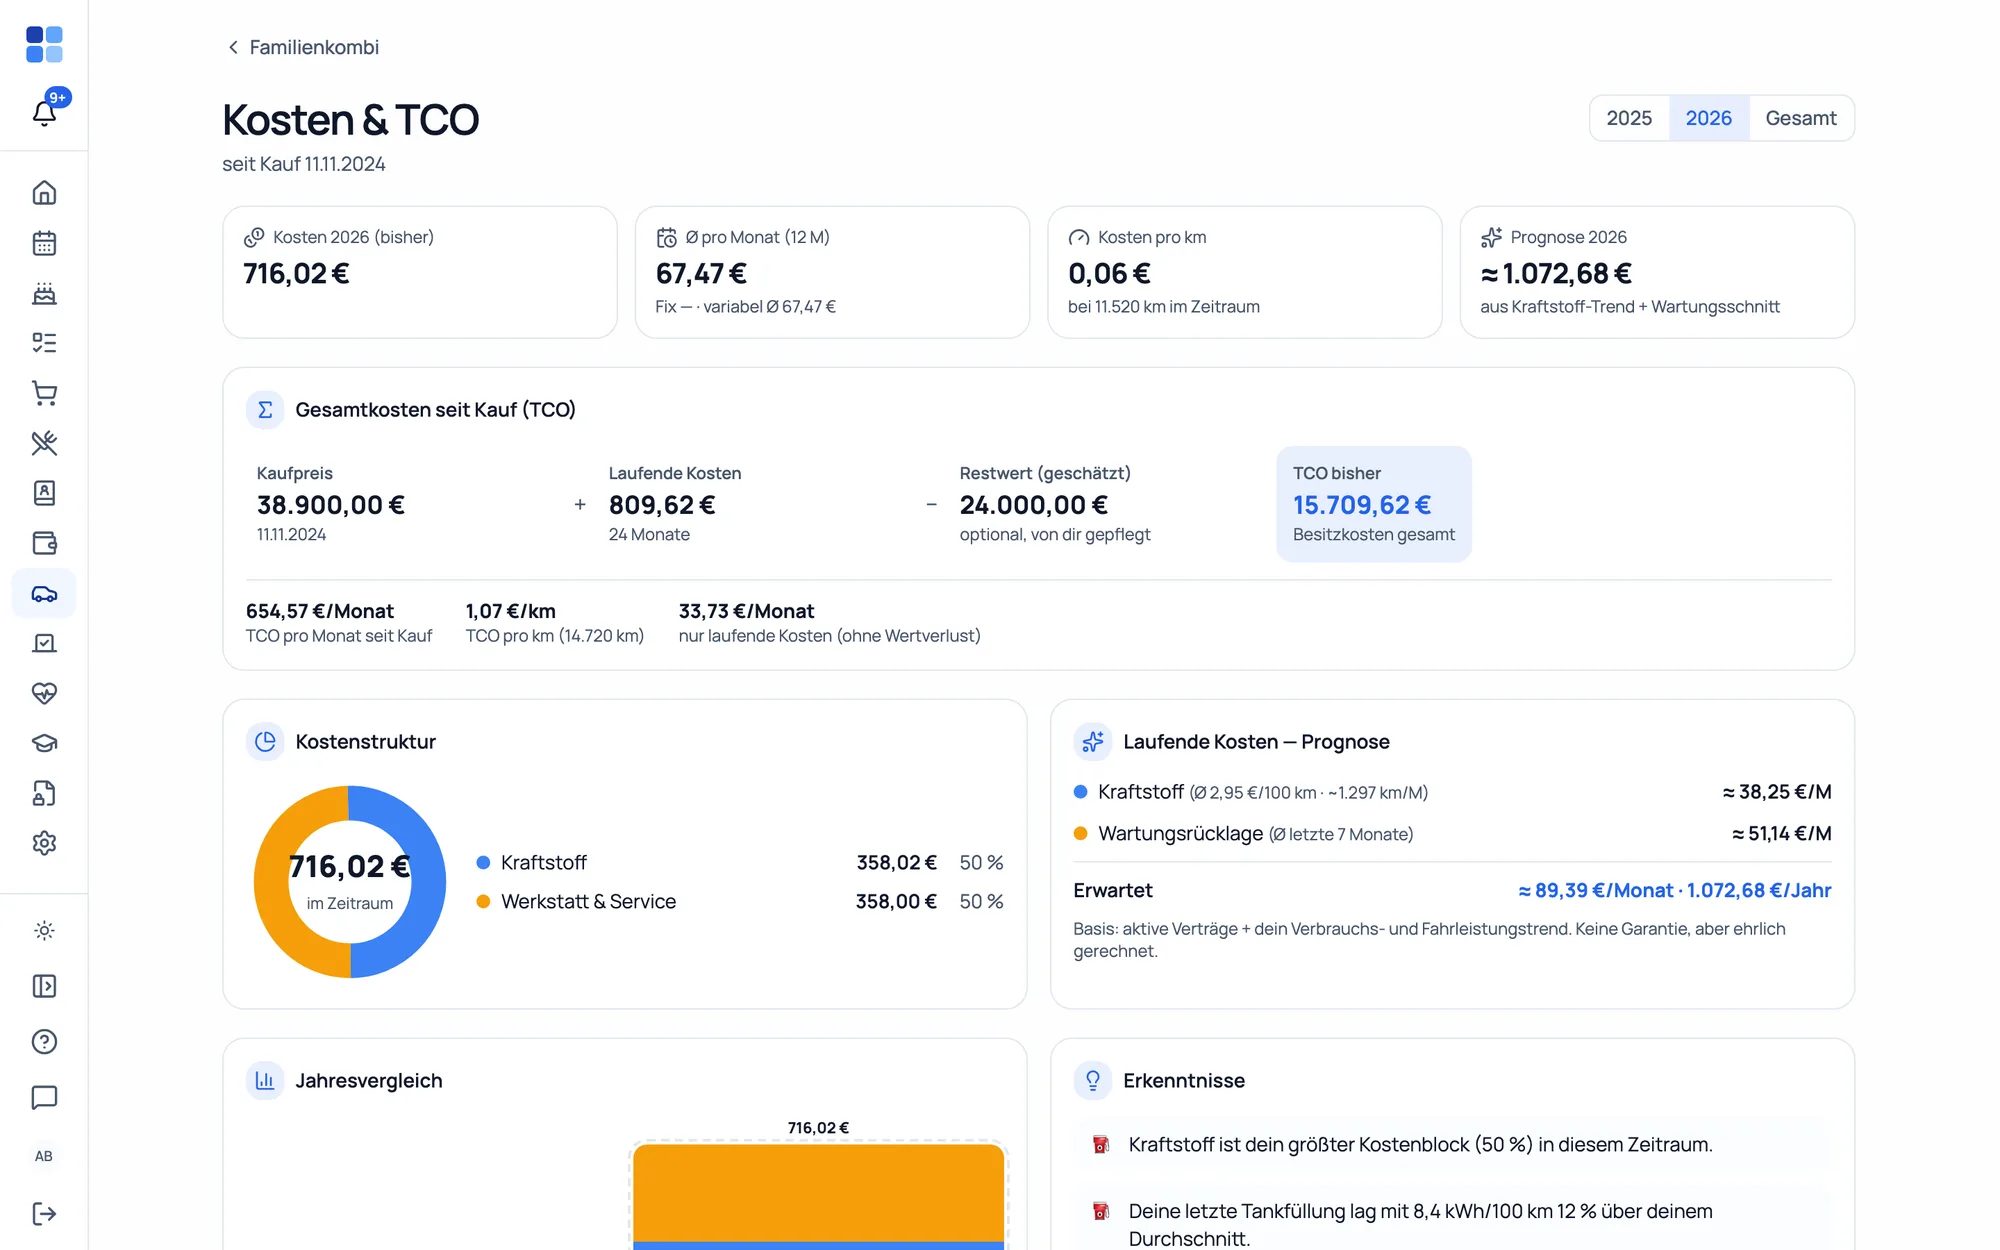Open the calendar icon in sidebar

coord(44,243)
